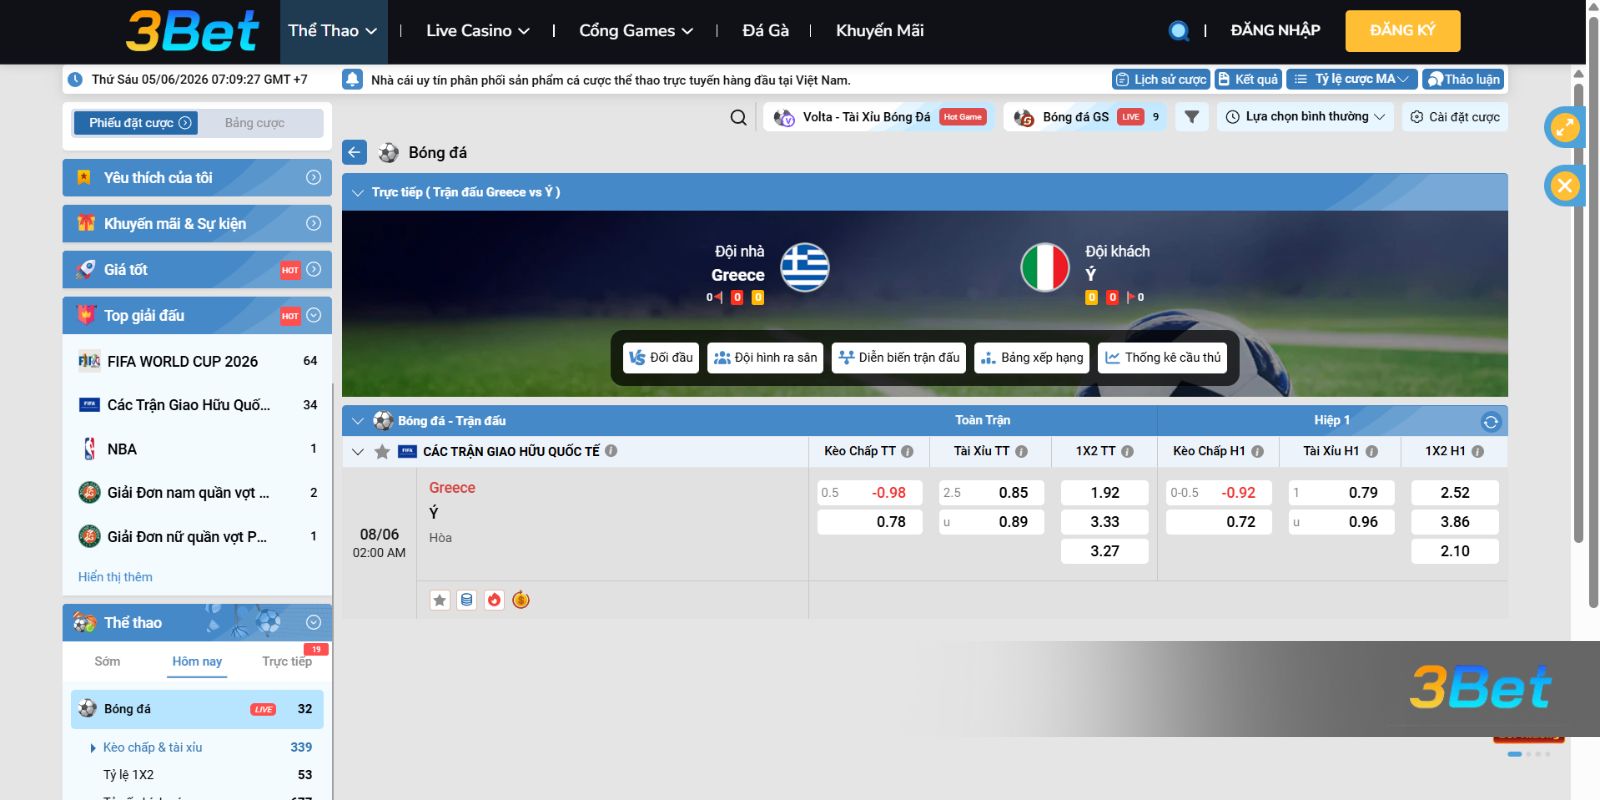Open Diễn biến trận đấu match timeline
Screen dimensions: 1600x800
pos(899,358)
